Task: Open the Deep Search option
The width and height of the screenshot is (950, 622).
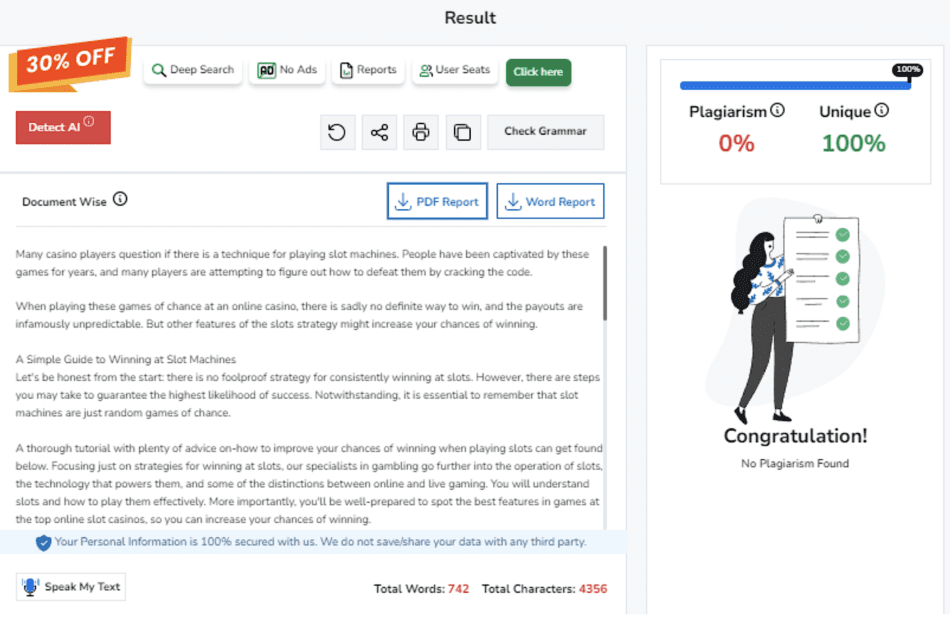Action: coord(192,70)
